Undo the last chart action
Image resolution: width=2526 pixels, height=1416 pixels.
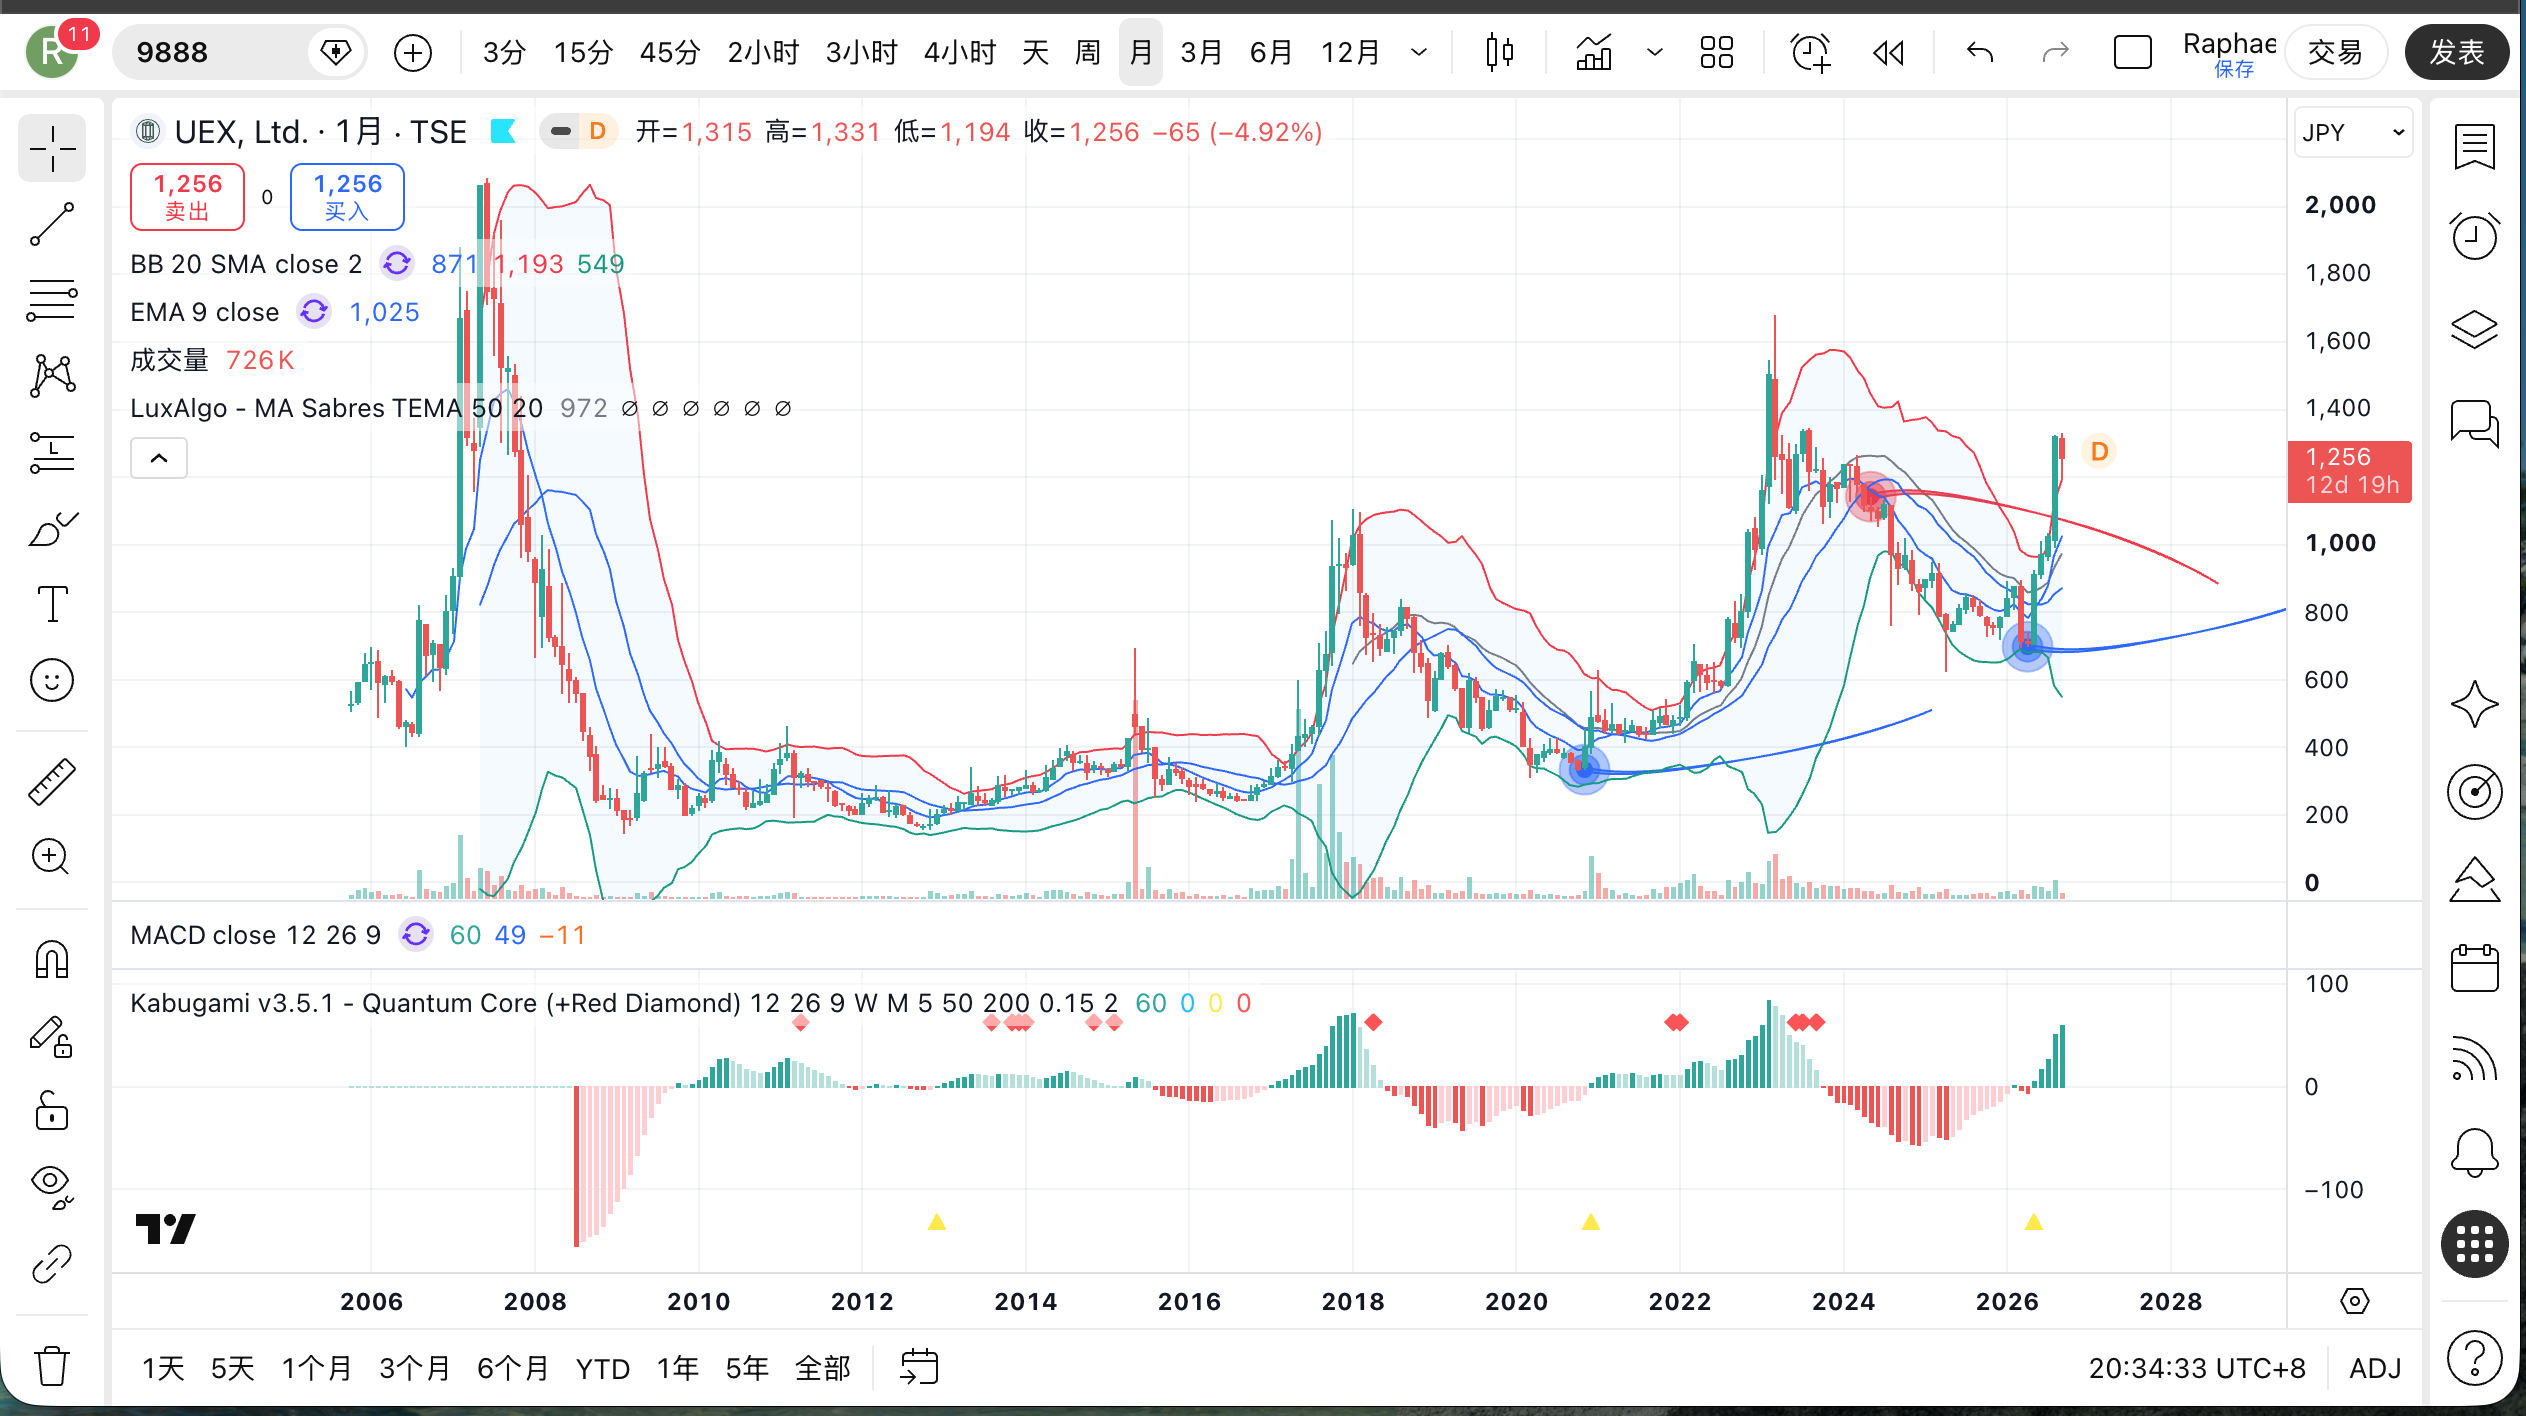pos(1980,52)
